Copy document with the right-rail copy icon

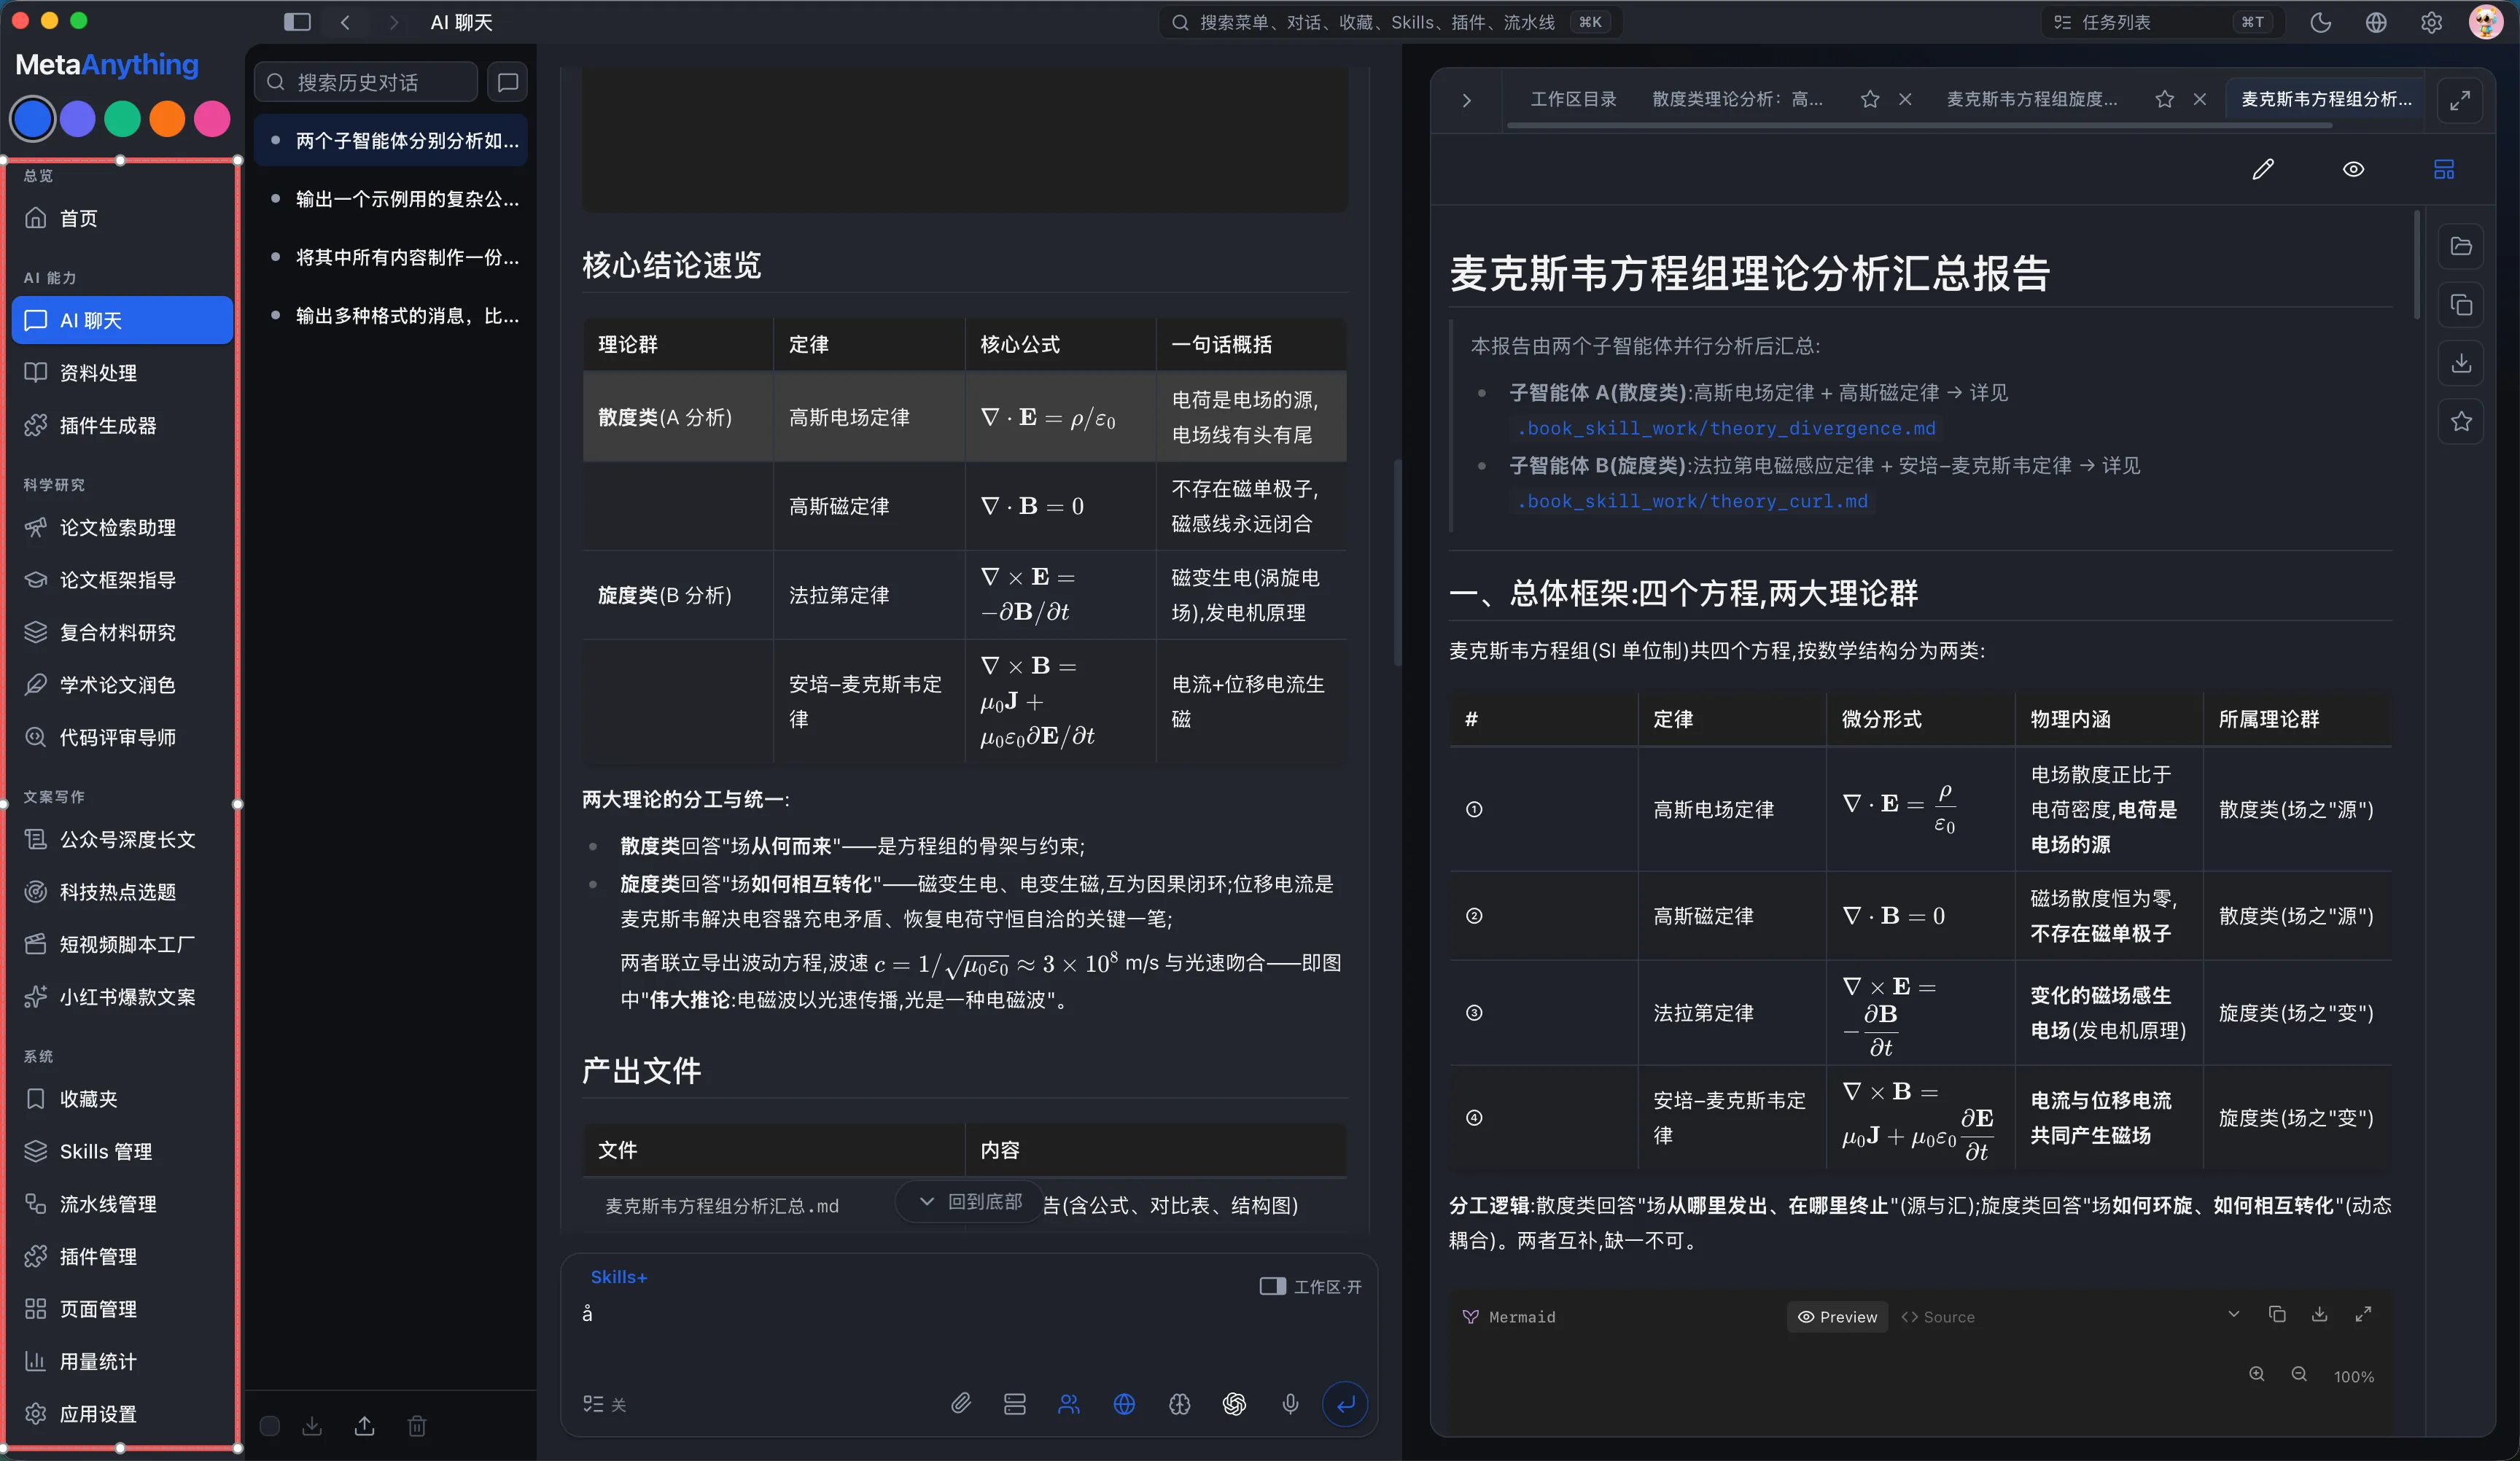click(x=2460, y=305)
